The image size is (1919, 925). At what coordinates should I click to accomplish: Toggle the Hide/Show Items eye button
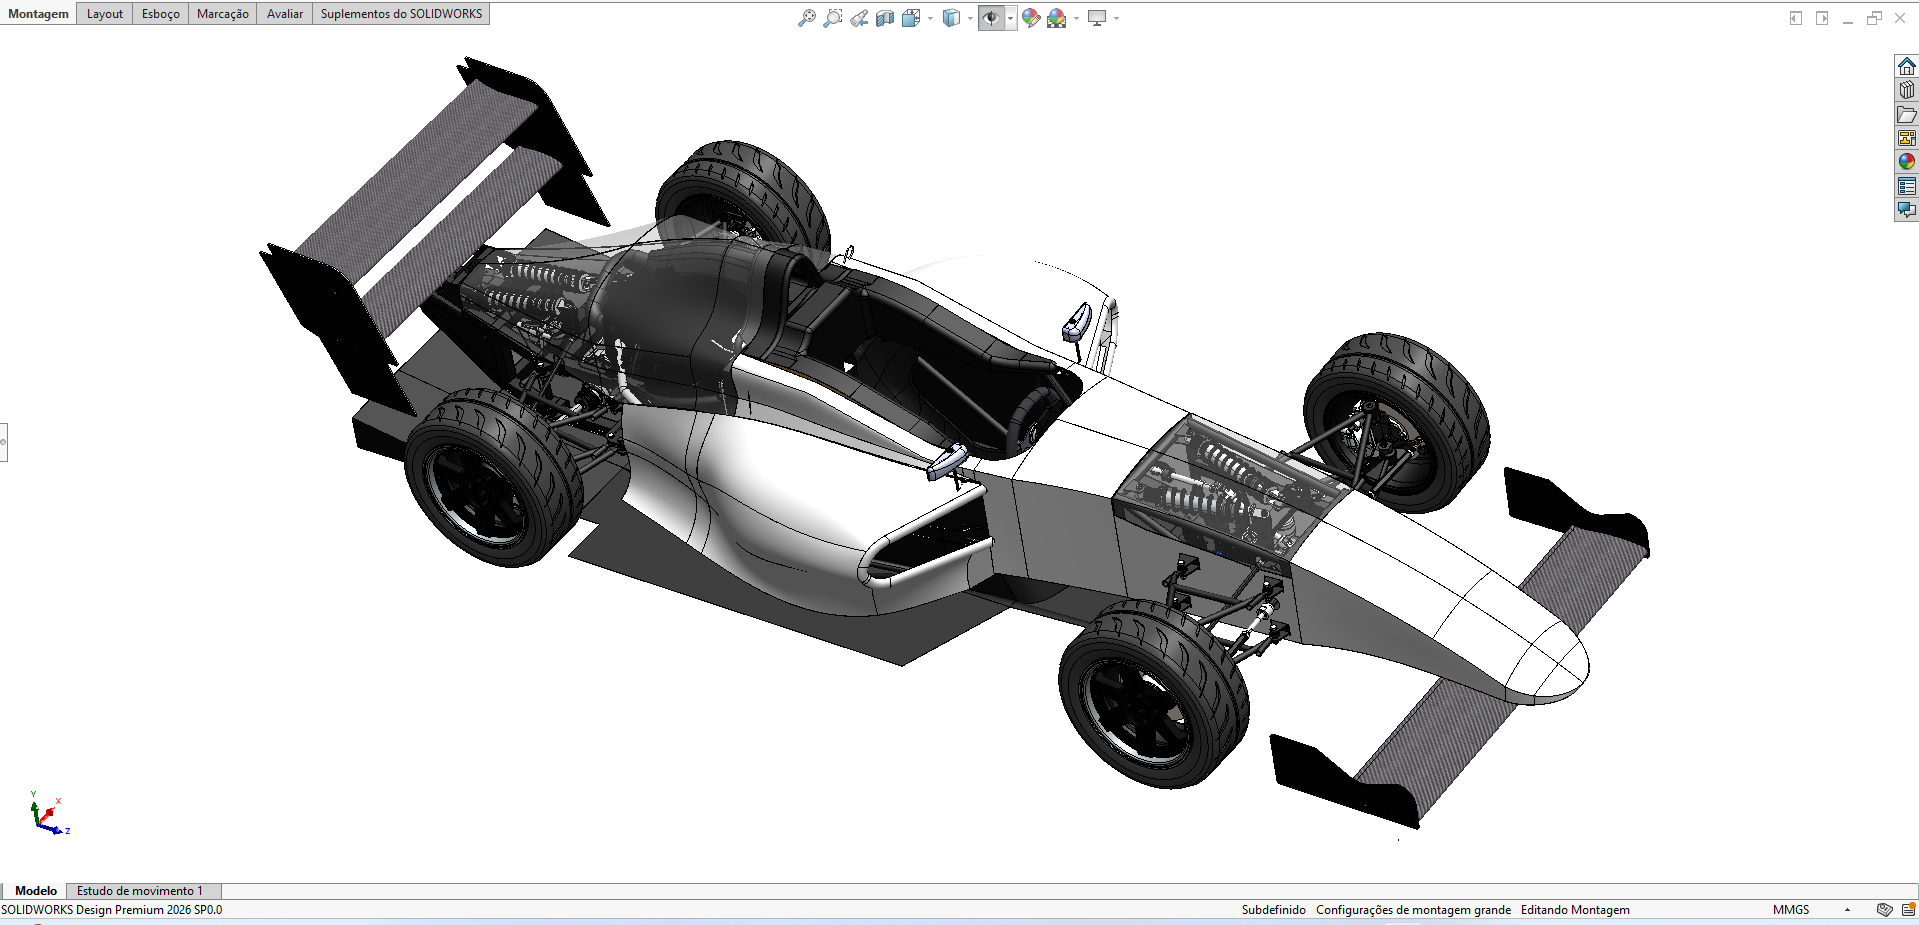(991, 18)
